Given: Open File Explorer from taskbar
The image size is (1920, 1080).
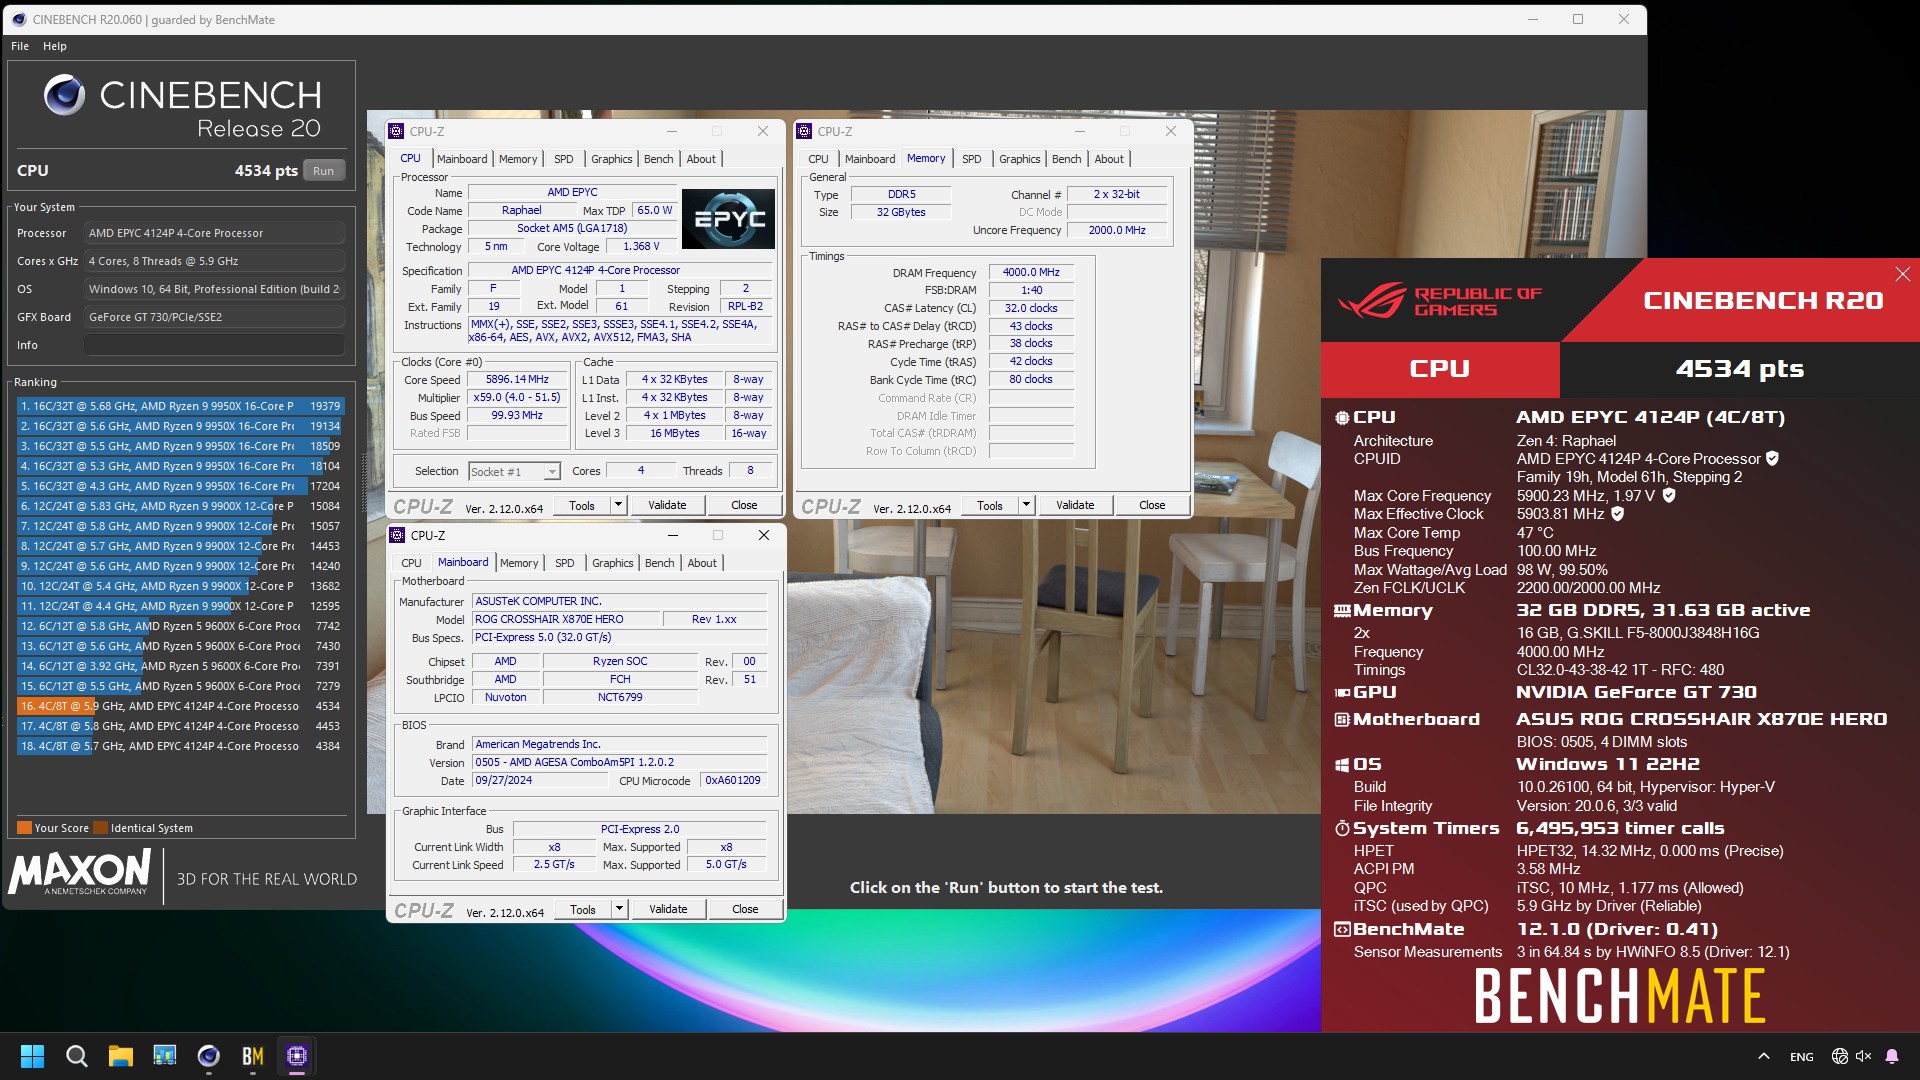Looking at the screenshot, I should point(121,1056).
